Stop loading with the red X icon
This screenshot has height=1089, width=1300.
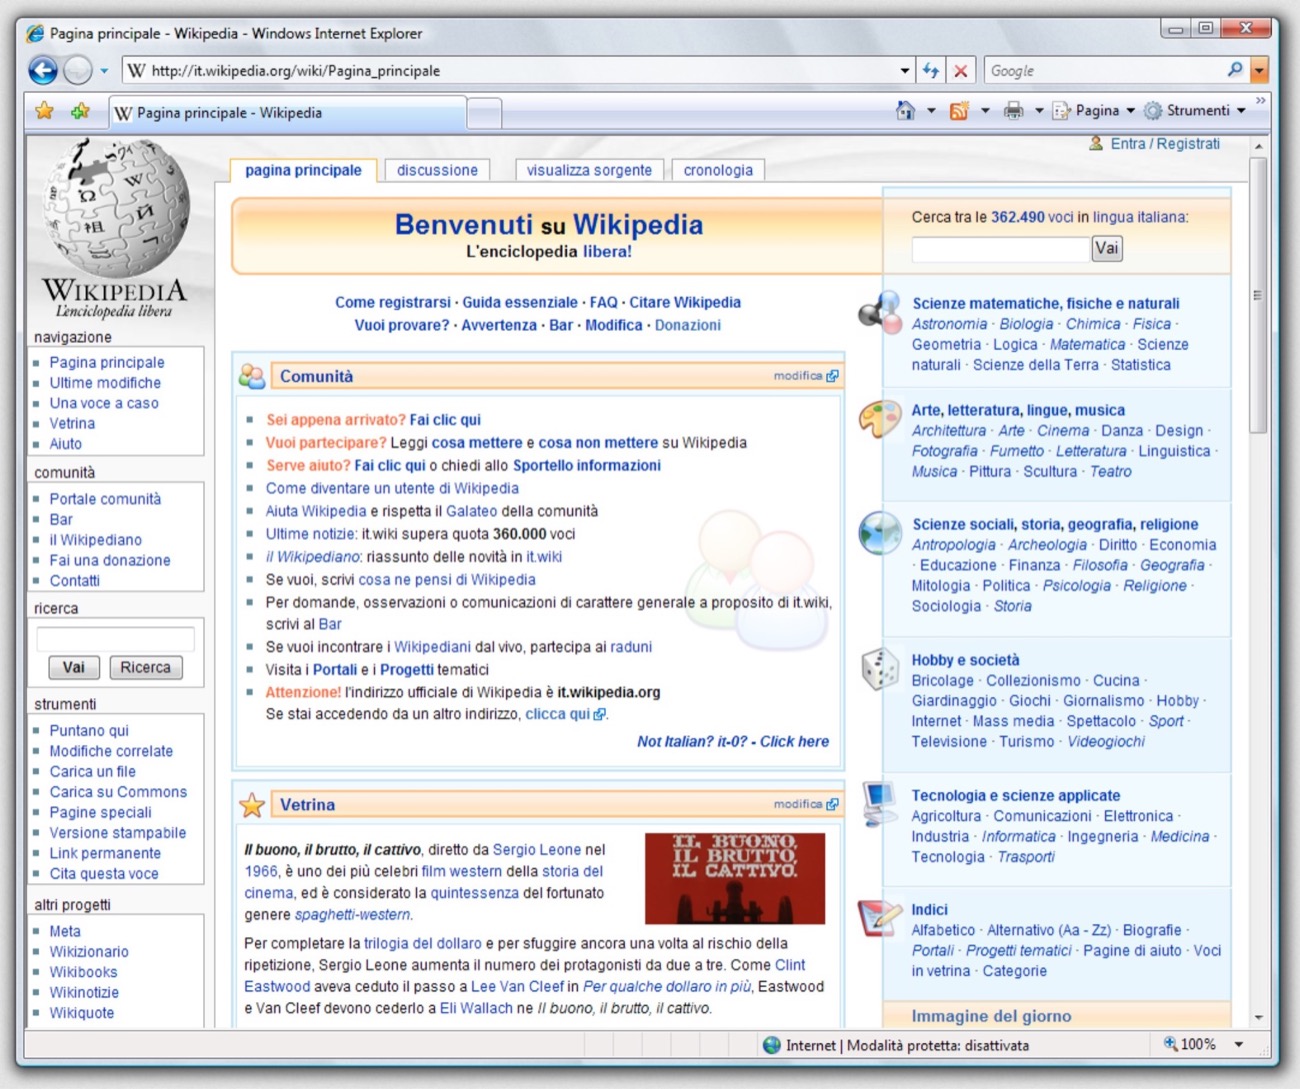click(x=960, y=71)
